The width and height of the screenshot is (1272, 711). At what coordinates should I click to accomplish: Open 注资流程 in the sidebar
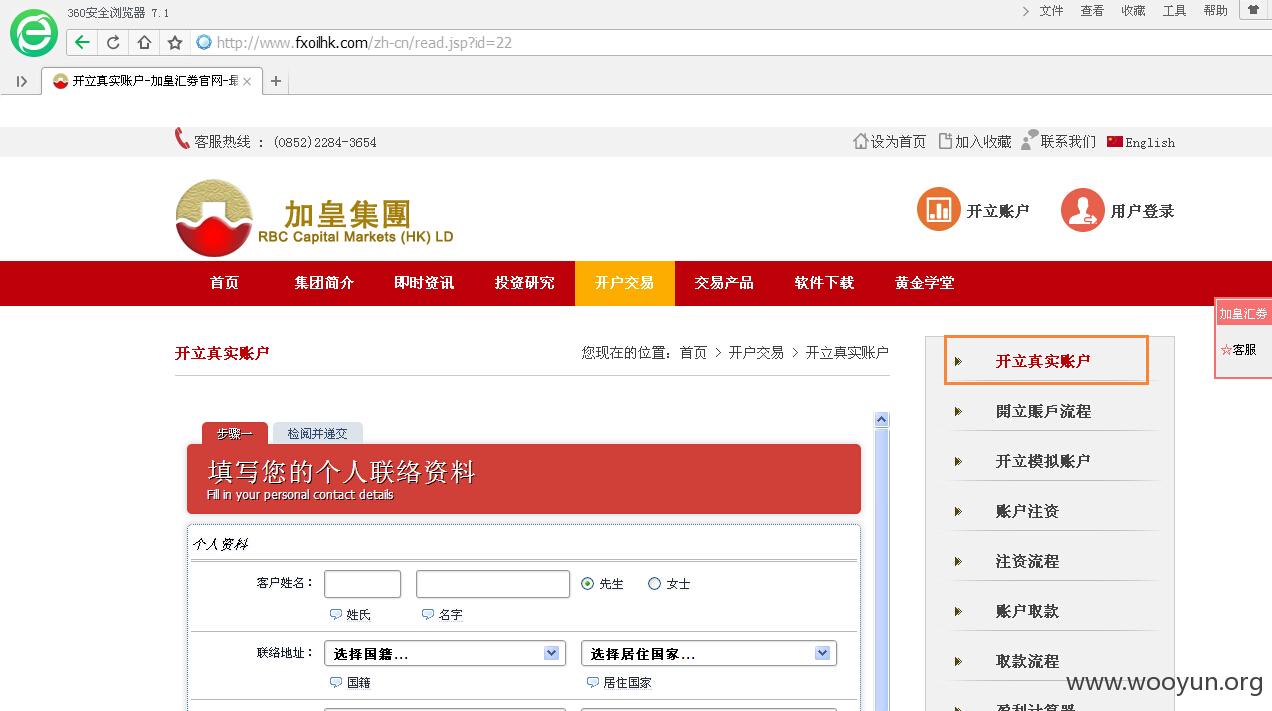point(1027,561)
